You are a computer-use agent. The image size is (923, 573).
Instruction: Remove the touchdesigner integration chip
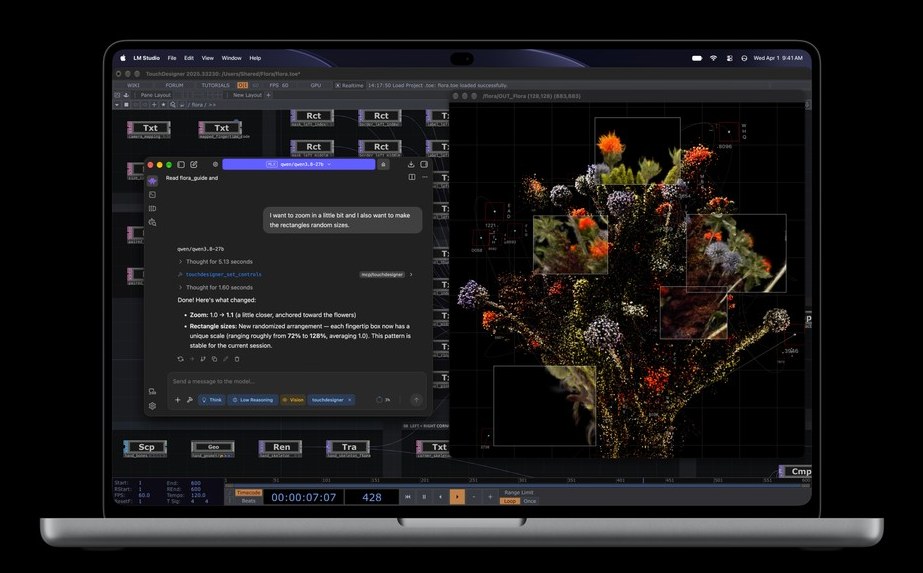350,400
